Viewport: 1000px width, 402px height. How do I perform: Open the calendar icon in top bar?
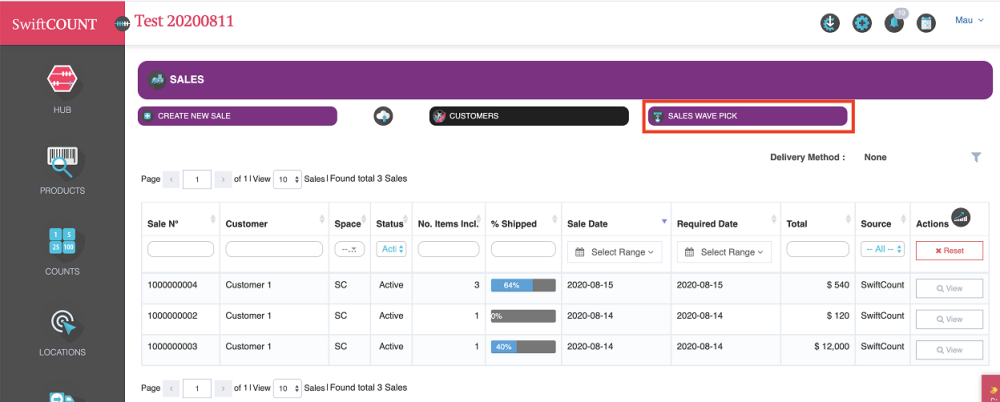click(x=926, y=23)
